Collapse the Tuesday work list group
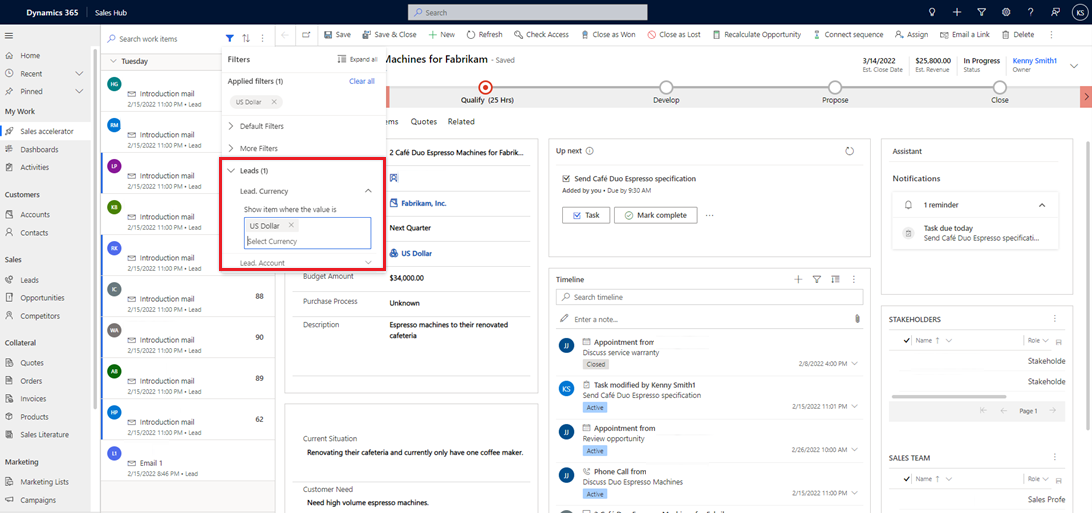This screenshot has width=1092, height=513. point(114,61)
